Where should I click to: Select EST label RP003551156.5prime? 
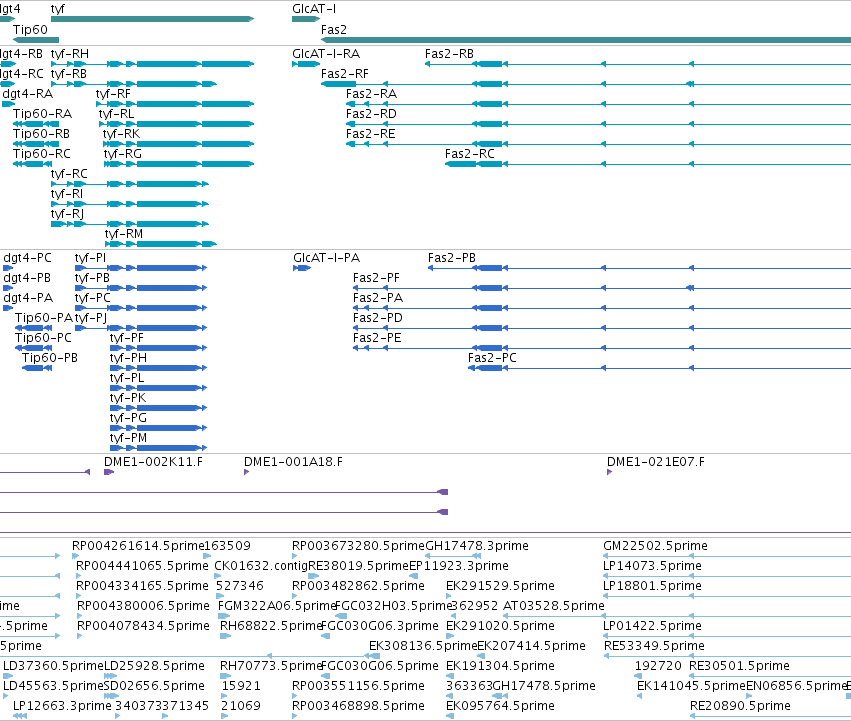coord(358,686)
